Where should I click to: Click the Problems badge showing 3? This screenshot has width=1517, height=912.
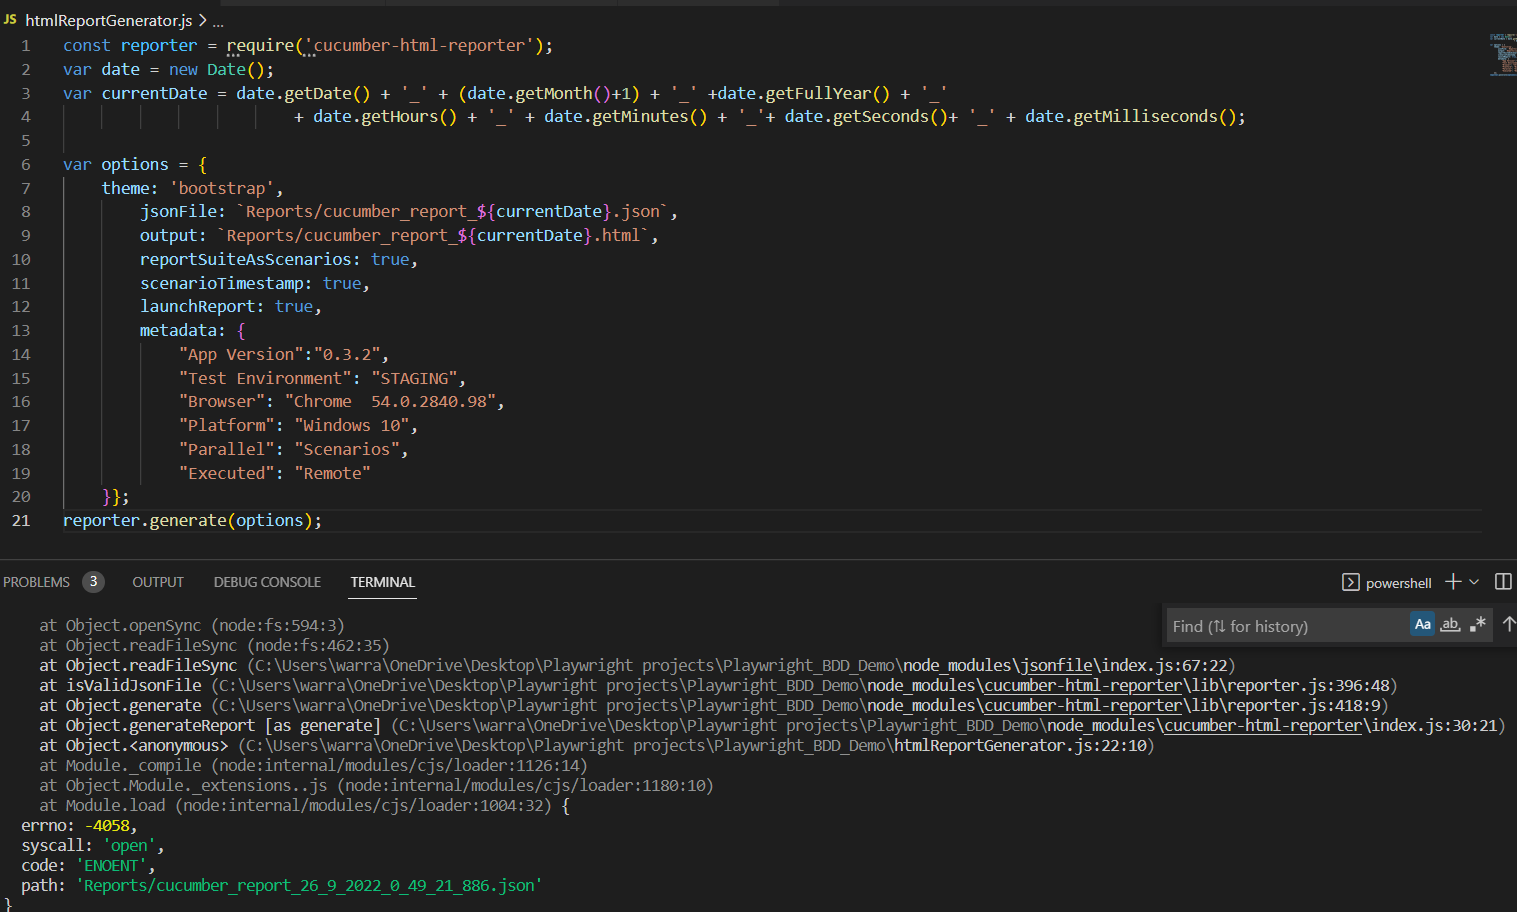click(93, 581)
